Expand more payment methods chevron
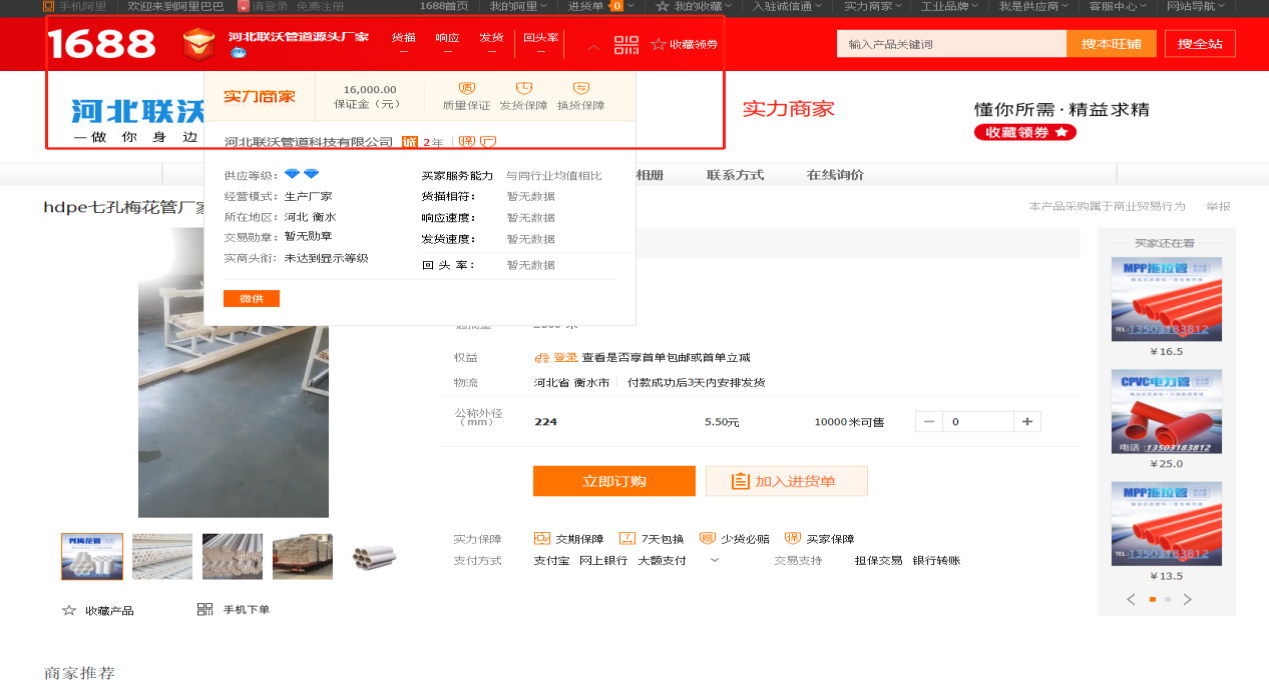The image size is (1269, 691). point(714,560)
